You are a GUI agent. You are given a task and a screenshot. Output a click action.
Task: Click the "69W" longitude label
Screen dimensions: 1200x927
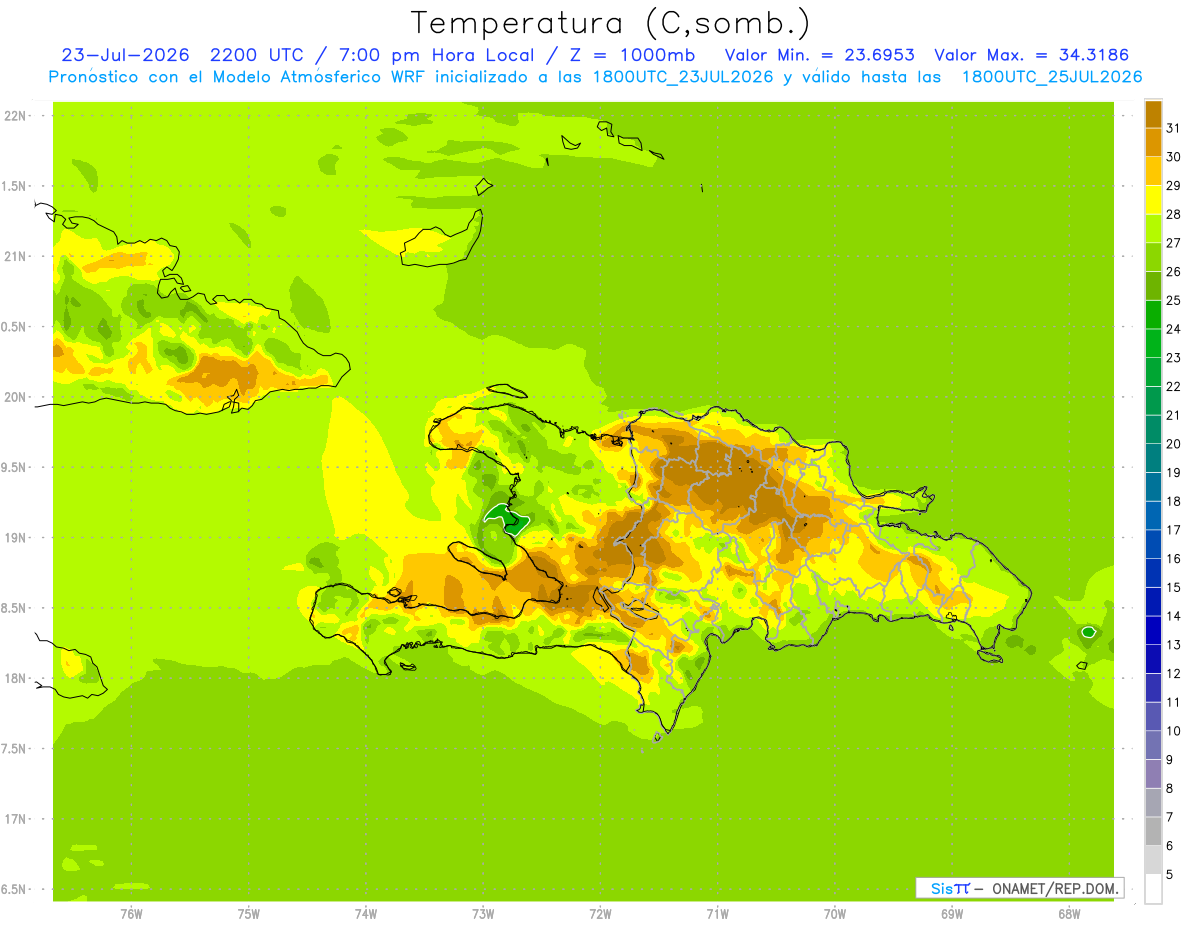point(952,914)
